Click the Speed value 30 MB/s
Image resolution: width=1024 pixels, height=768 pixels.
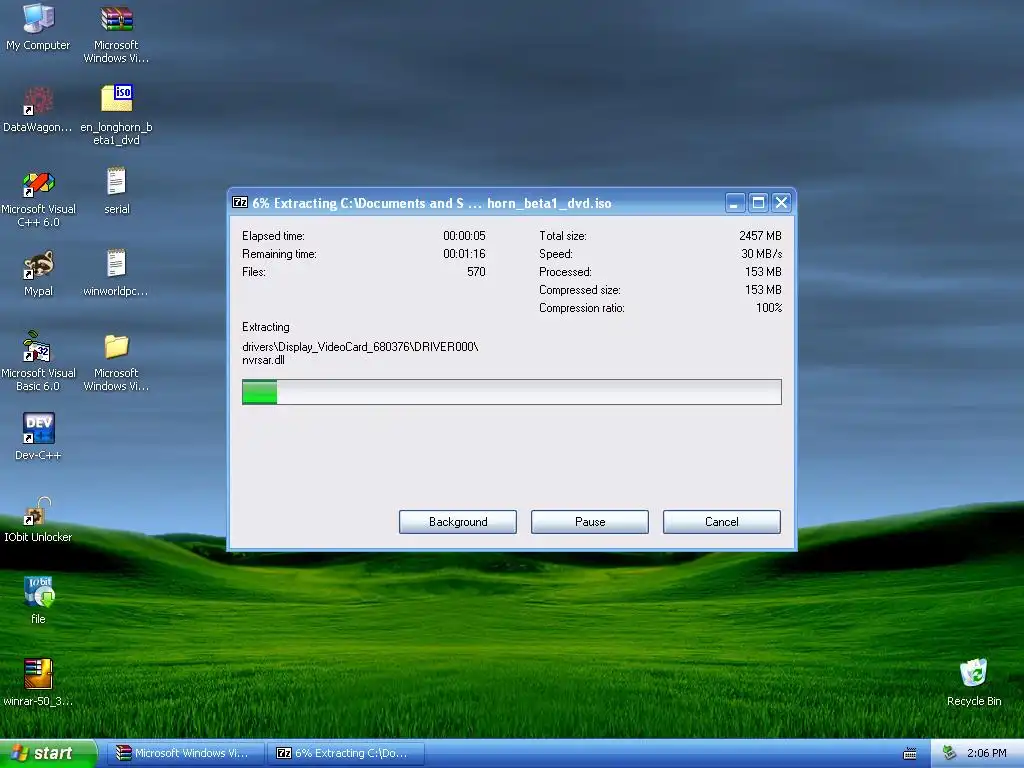tap(761, 254)
